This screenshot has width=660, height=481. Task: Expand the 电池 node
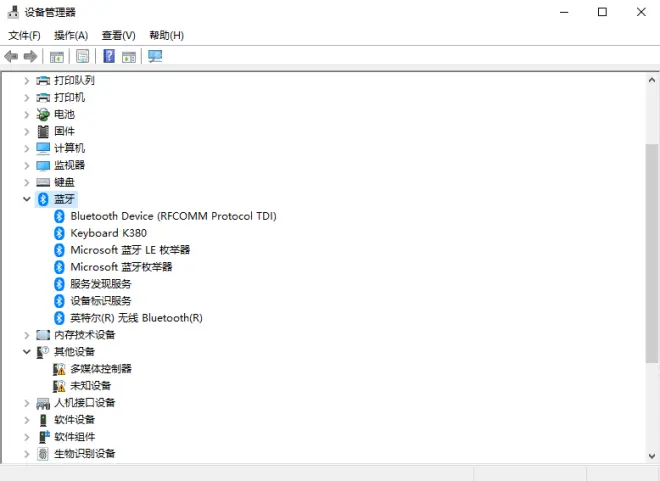pos(27,114)
